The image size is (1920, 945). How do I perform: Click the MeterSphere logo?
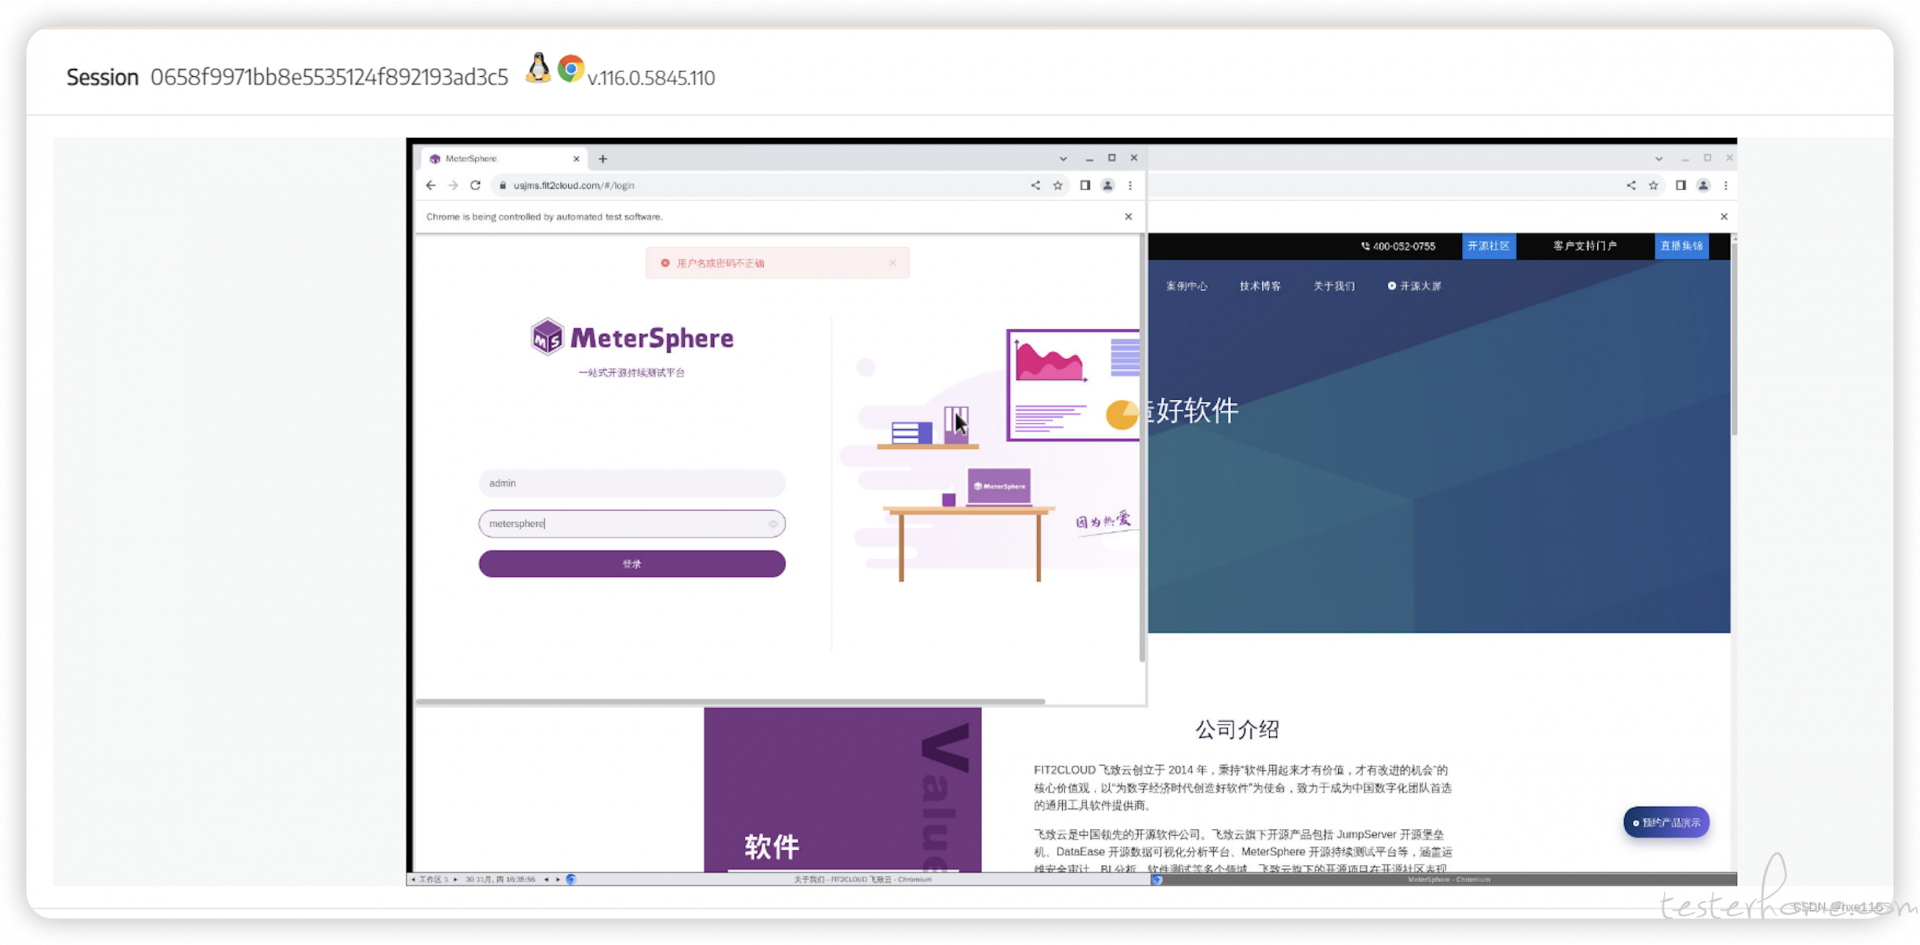(632, 338)
